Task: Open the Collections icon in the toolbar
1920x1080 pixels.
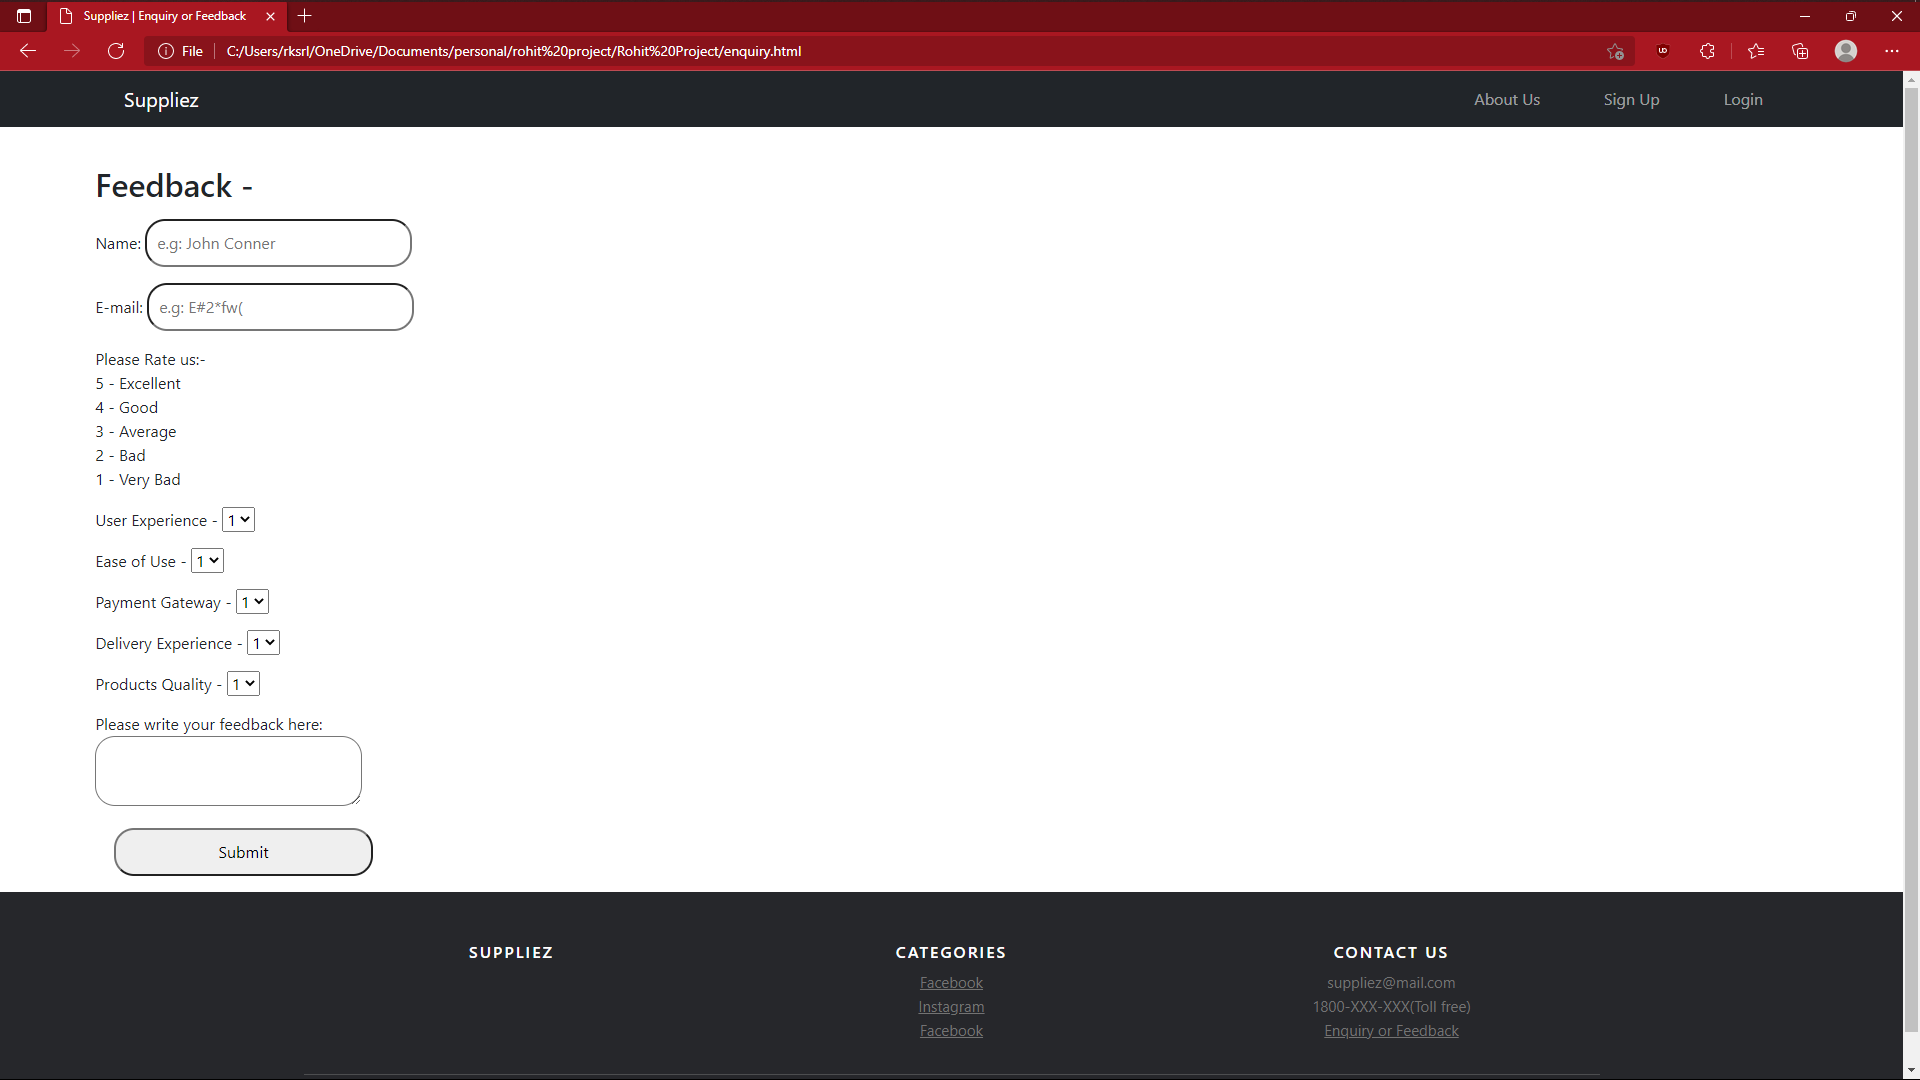Action: point(1800,51)
